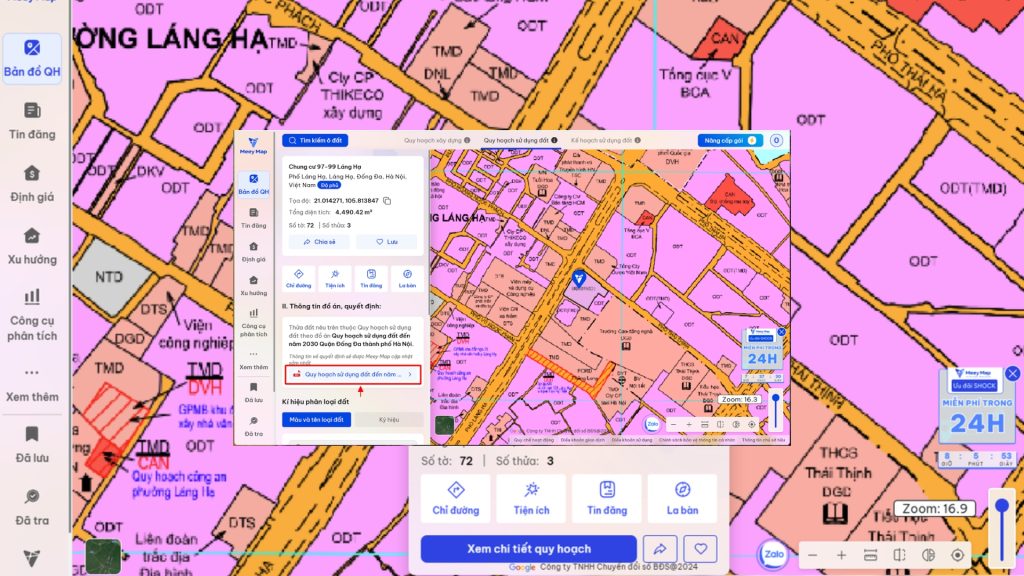Expand Xem thêm in the main sidebar

tap(32, 383)
